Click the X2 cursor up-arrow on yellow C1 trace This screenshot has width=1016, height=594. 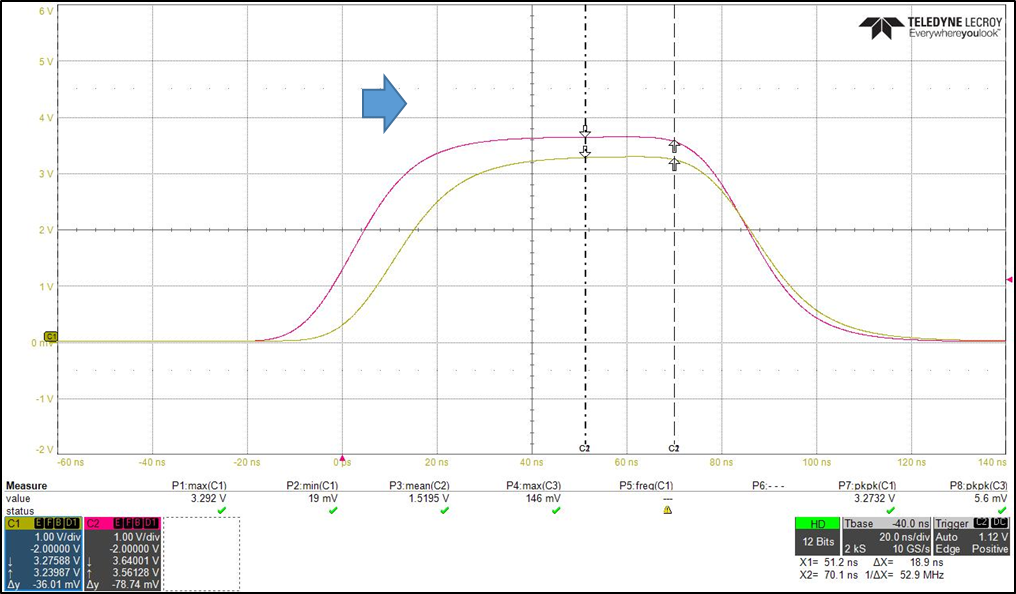pos(674,164)
